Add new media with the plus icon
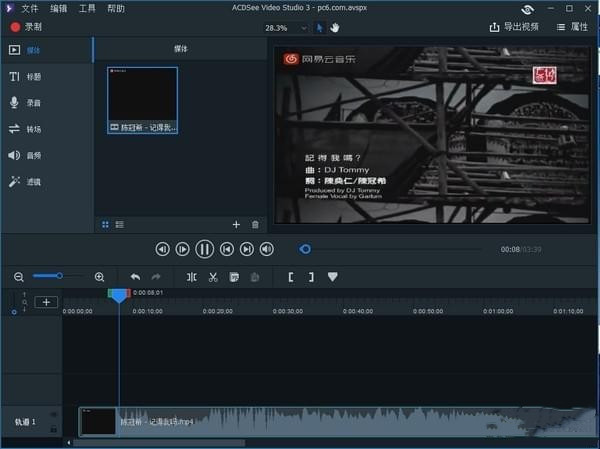 (x=236, y=225)
